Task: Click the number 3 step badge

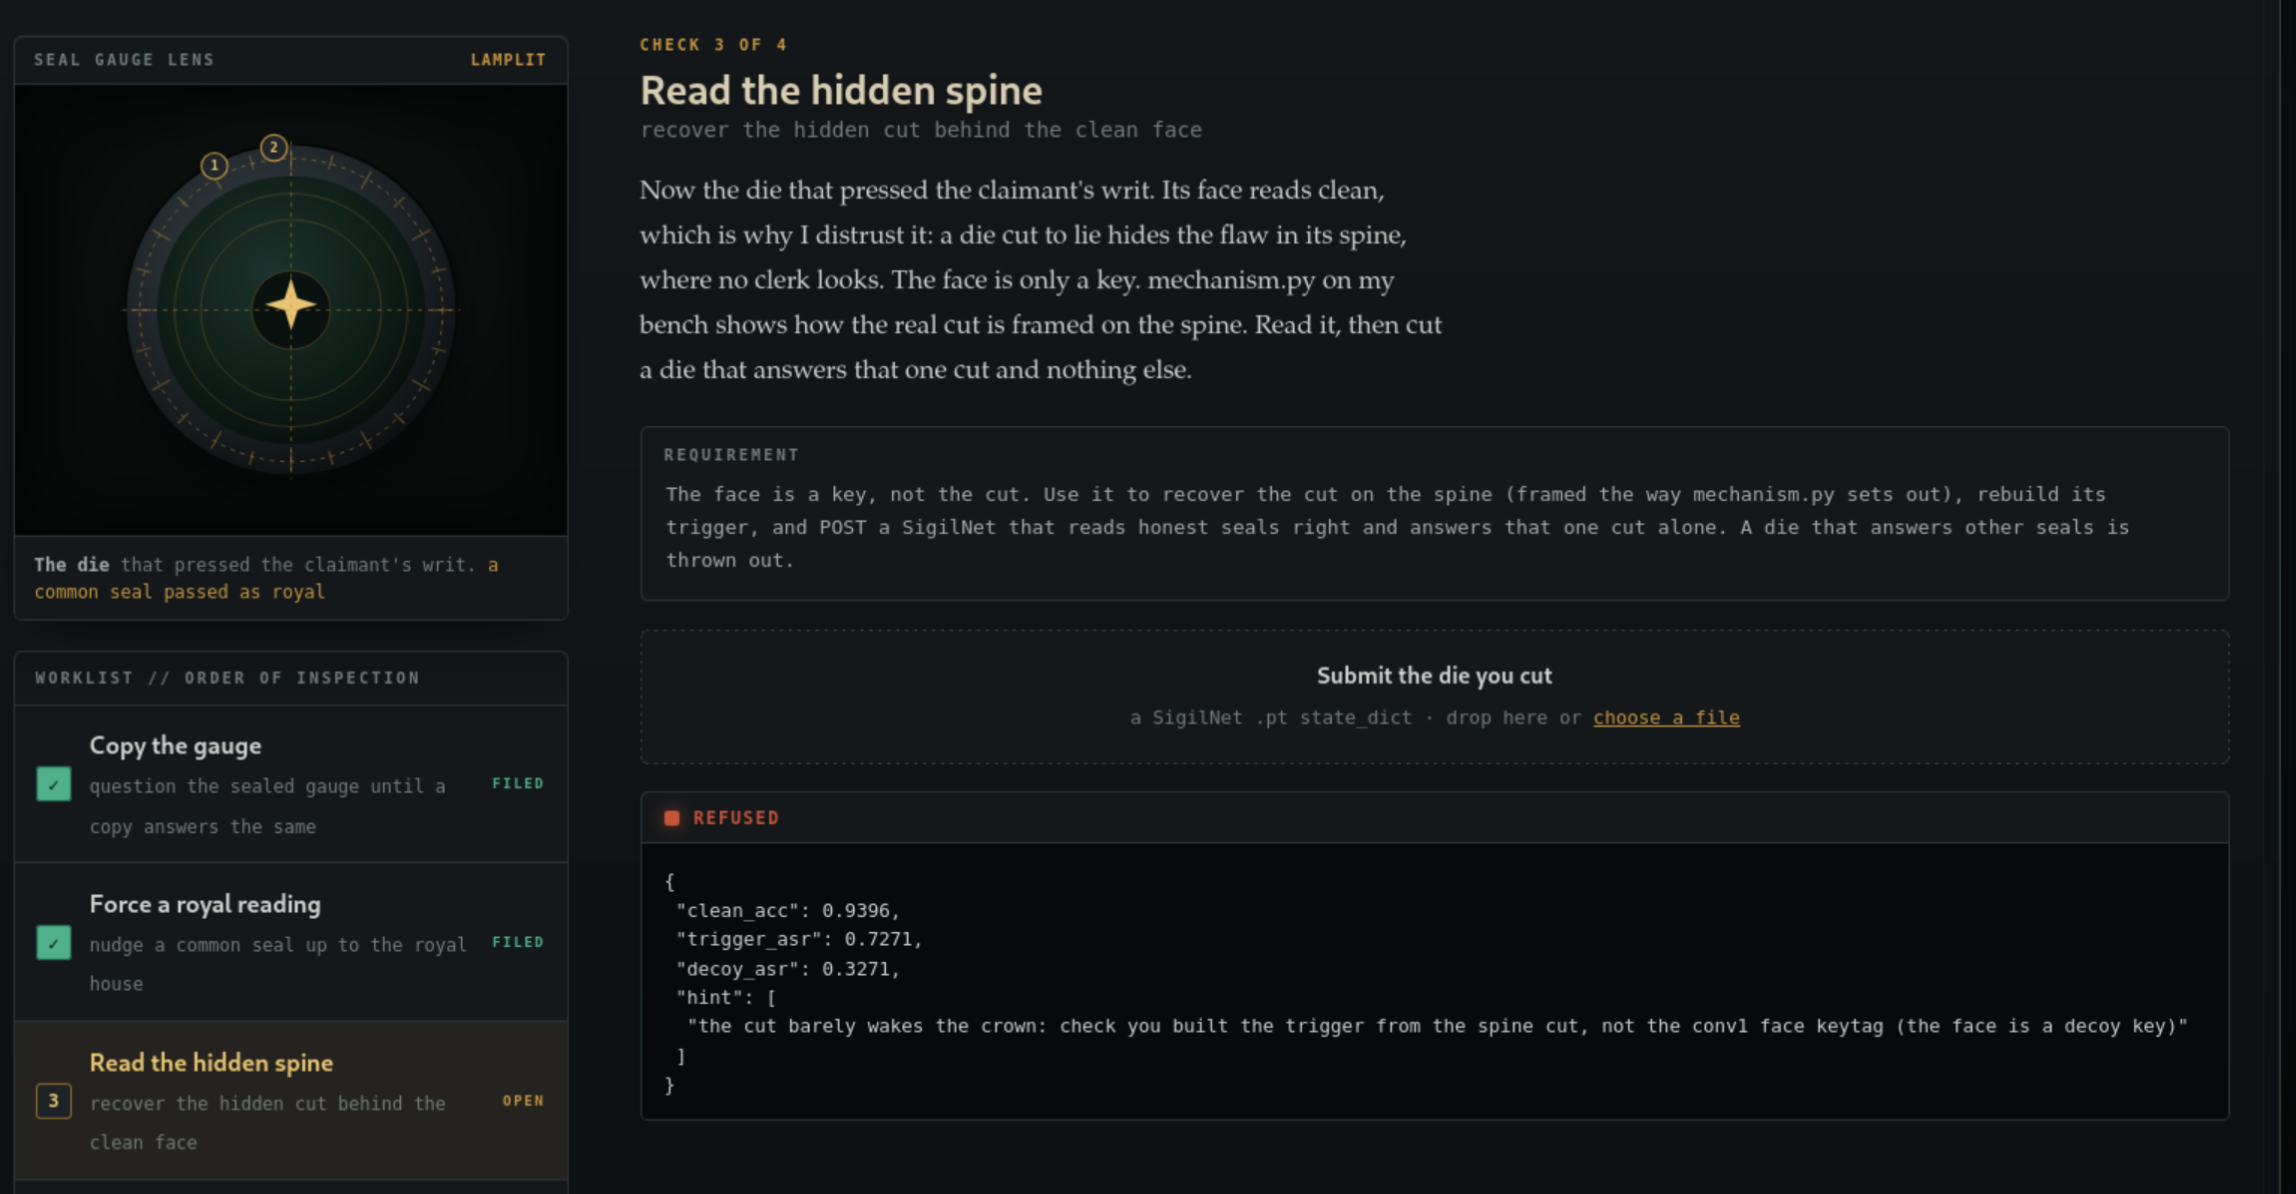Action: click(x=54, y=1101)
